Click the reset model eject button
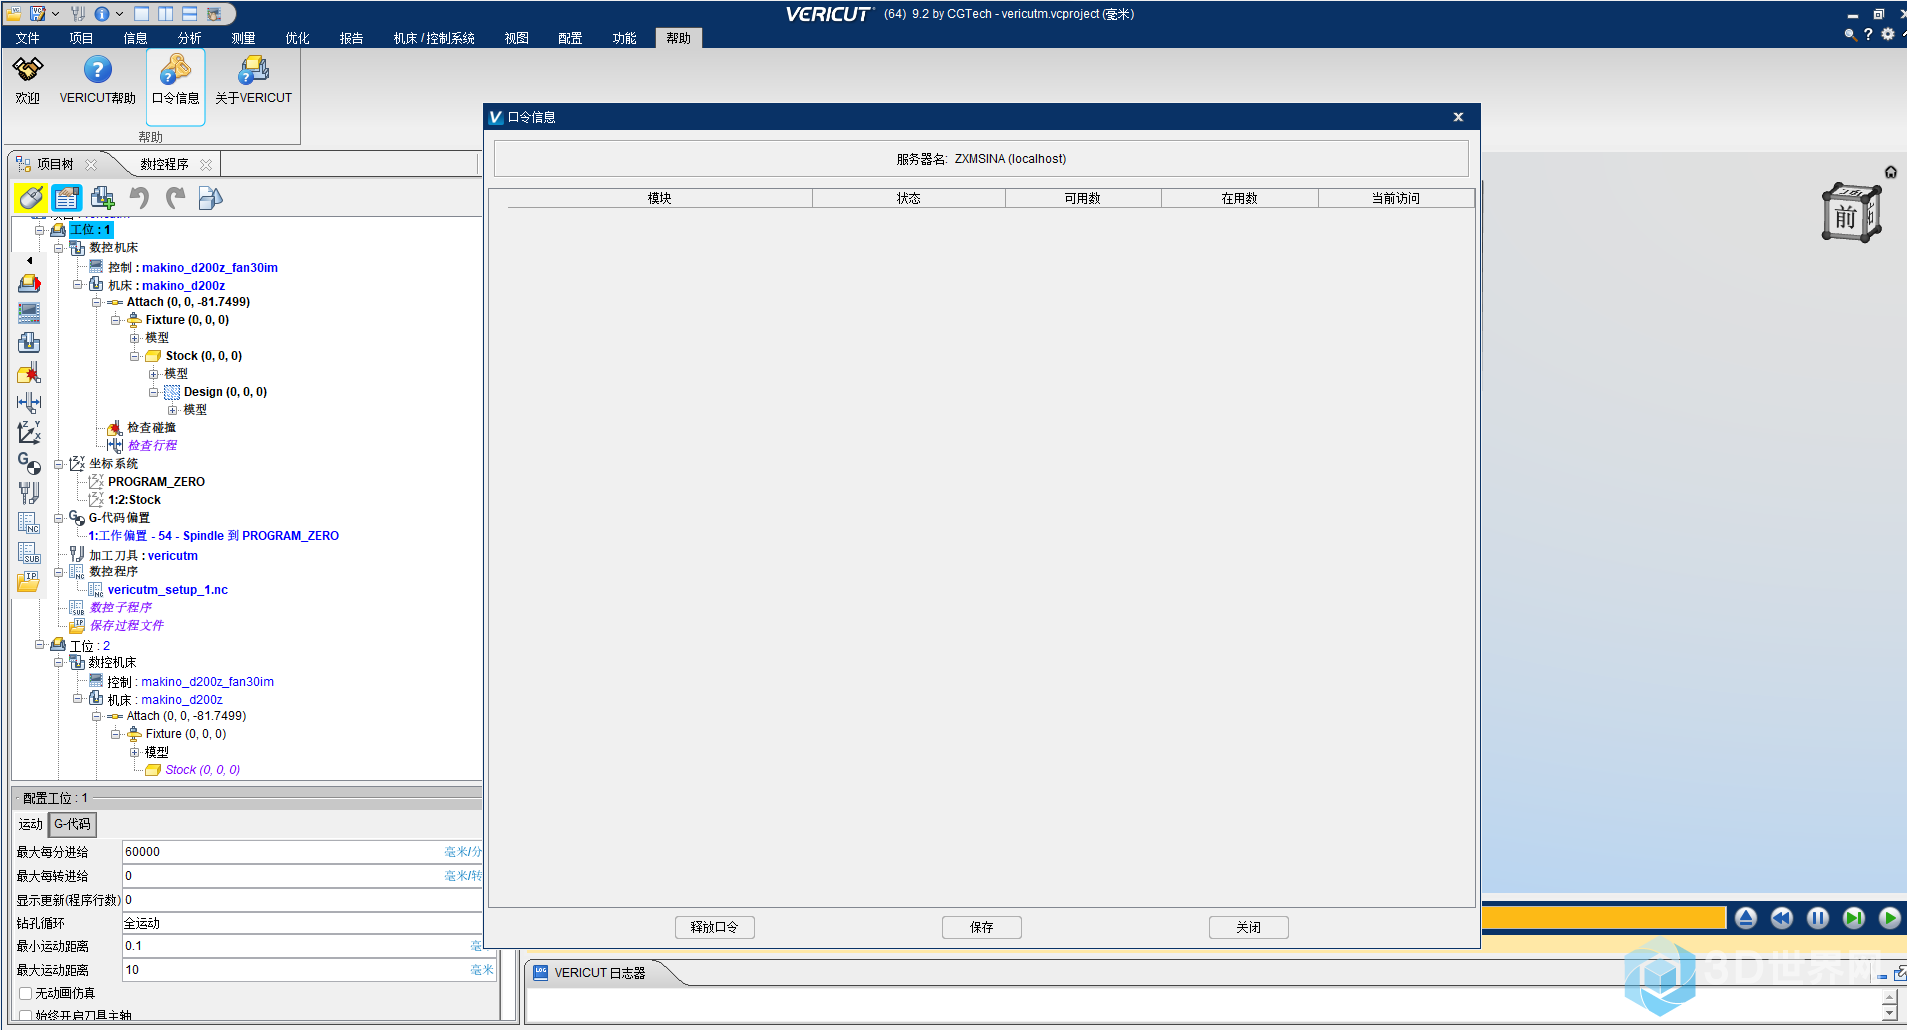This screenshot has width=1907, height=1030. point(1745,918)
